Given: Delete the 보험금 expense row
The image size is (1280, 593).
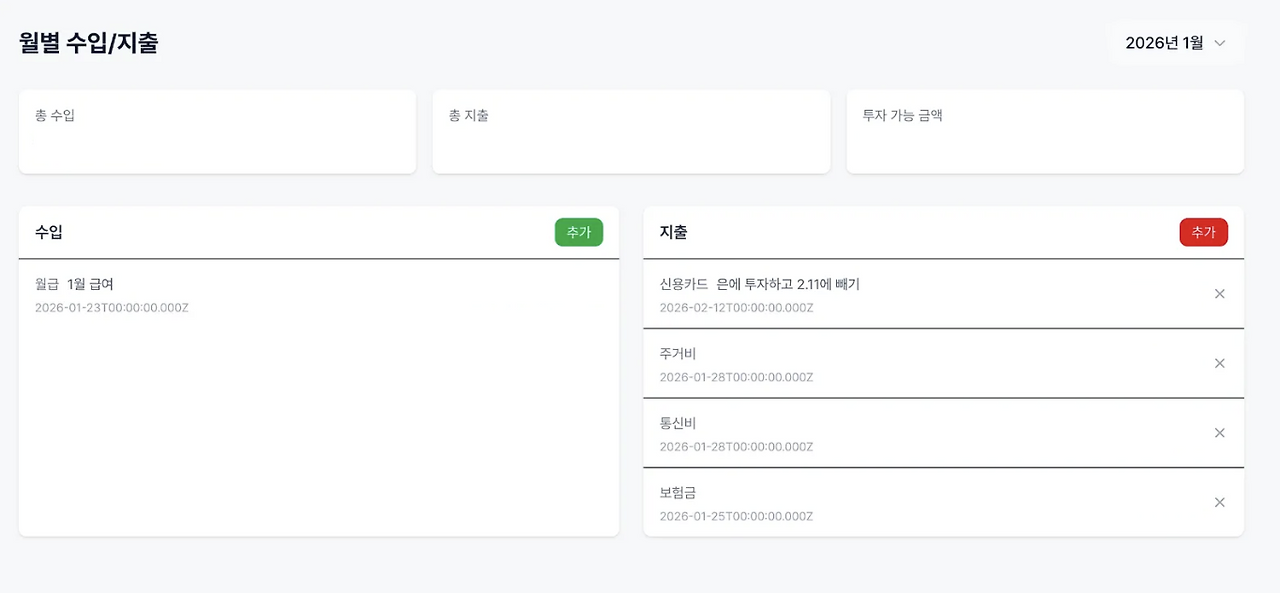Looking at the screenshot, I should pos(1219,502).
